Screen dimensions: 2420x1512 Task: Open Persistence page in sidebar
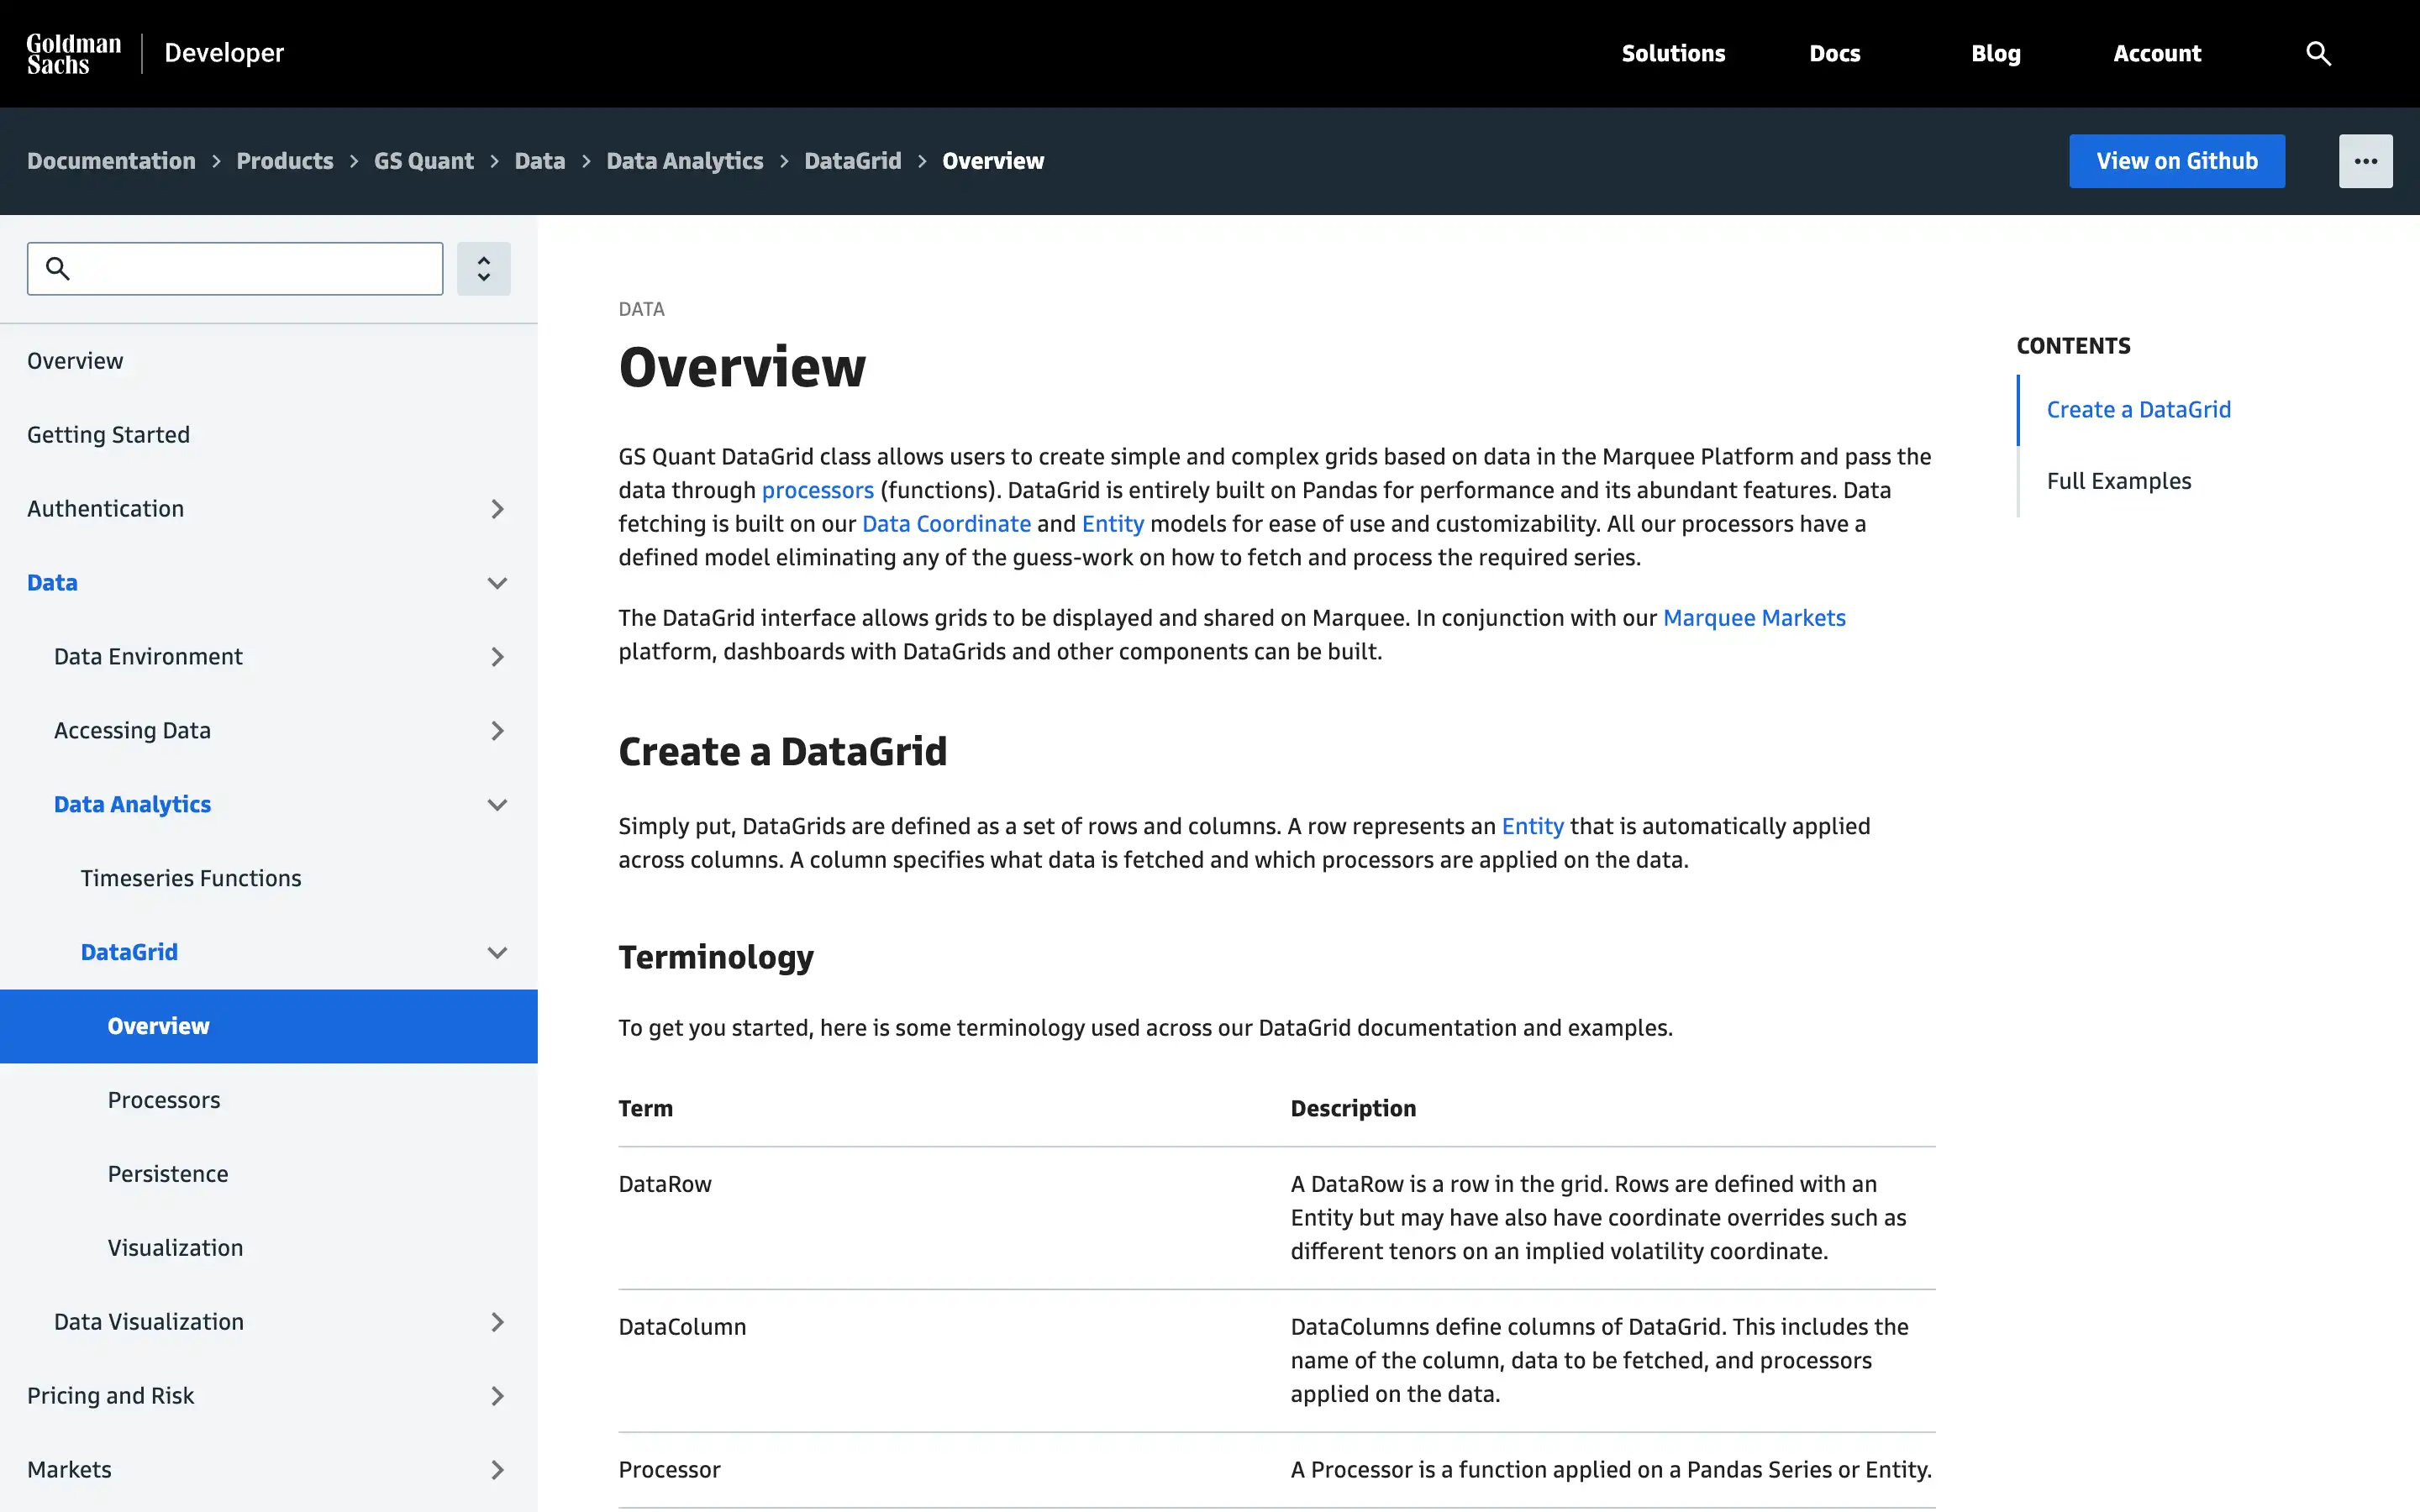168,1174
